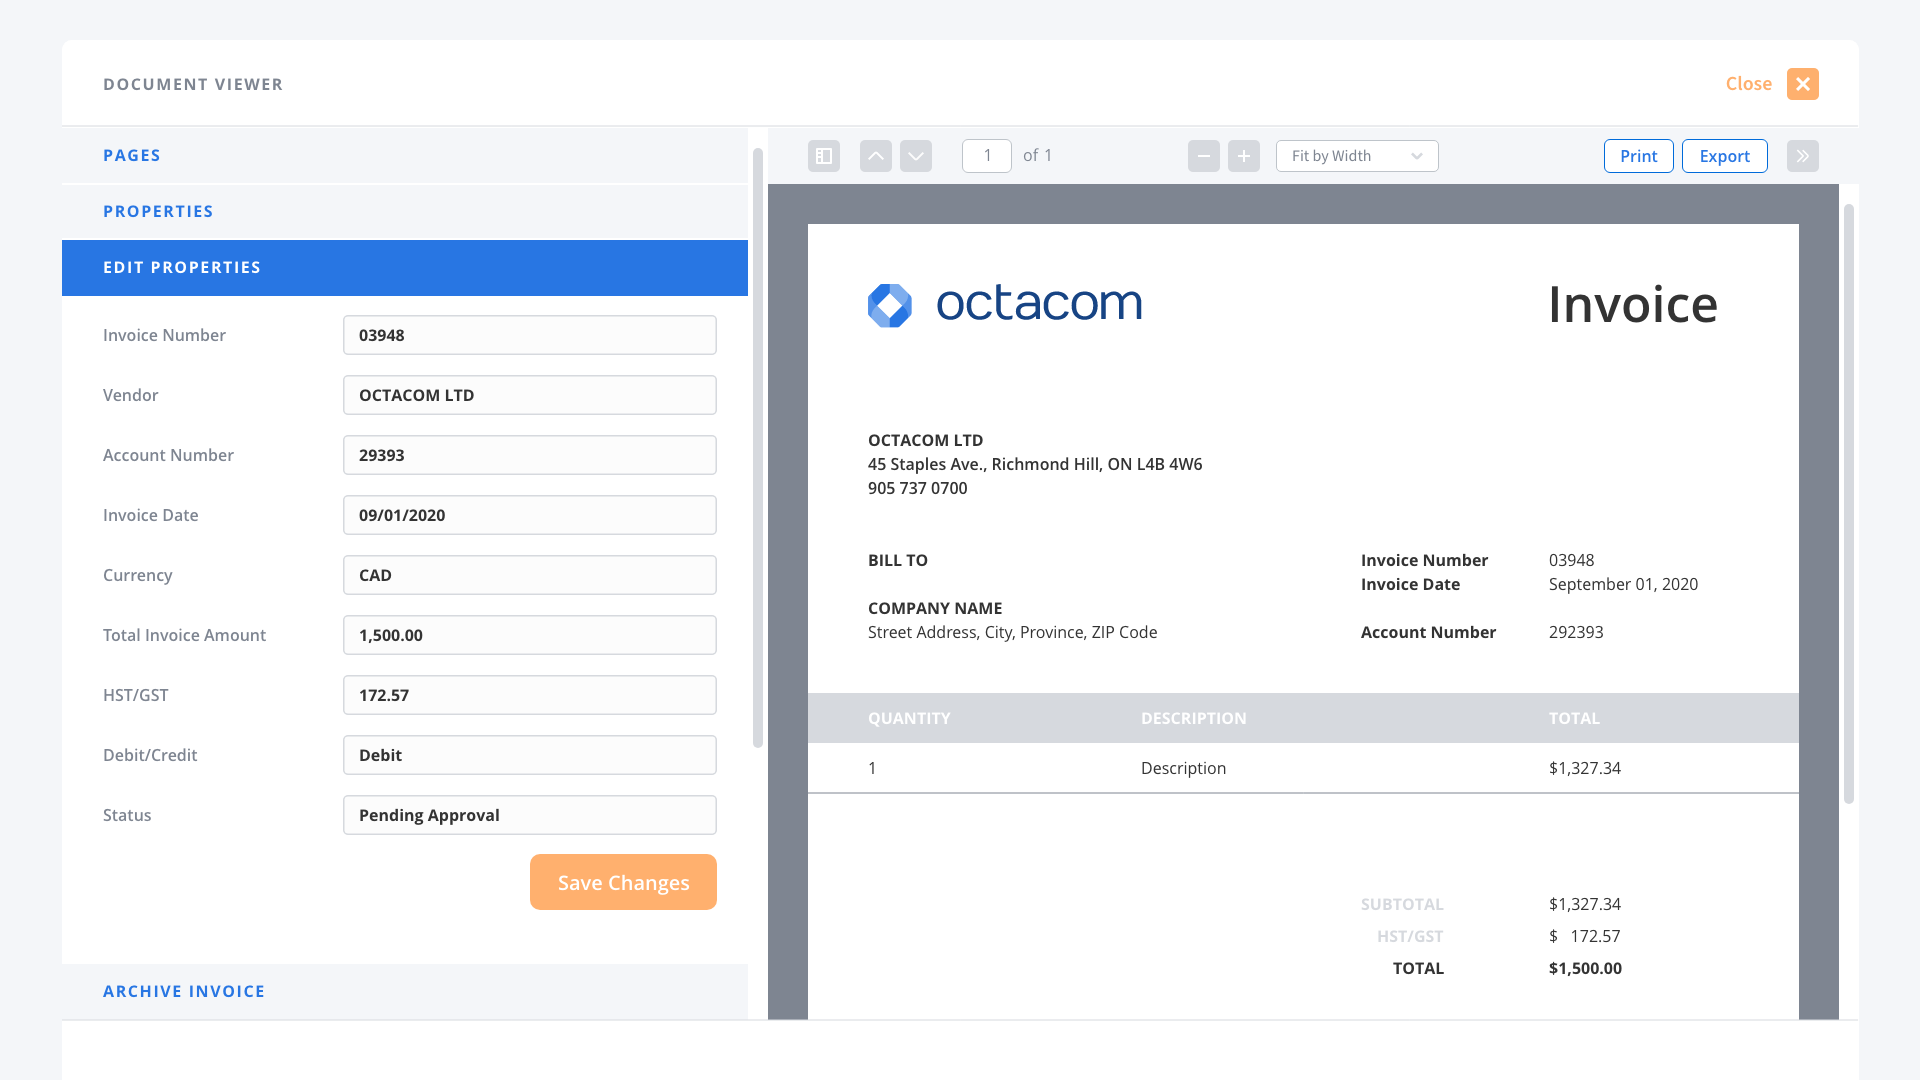The height and width of the screenshot is (1080, 1920).
Task: Click the double chevron expand icon
Action: [1803, 156]
